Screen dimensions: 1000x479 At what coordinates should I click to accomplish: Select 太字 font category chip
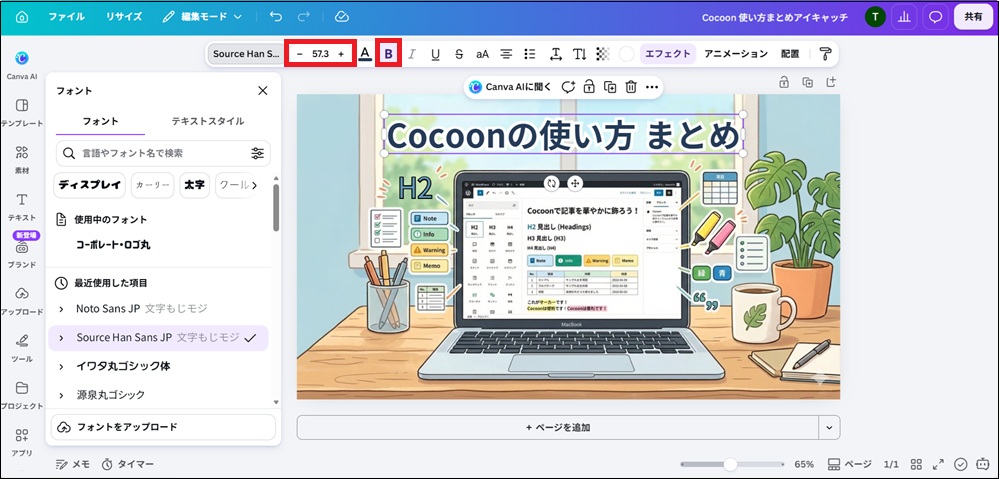point(195,185)
